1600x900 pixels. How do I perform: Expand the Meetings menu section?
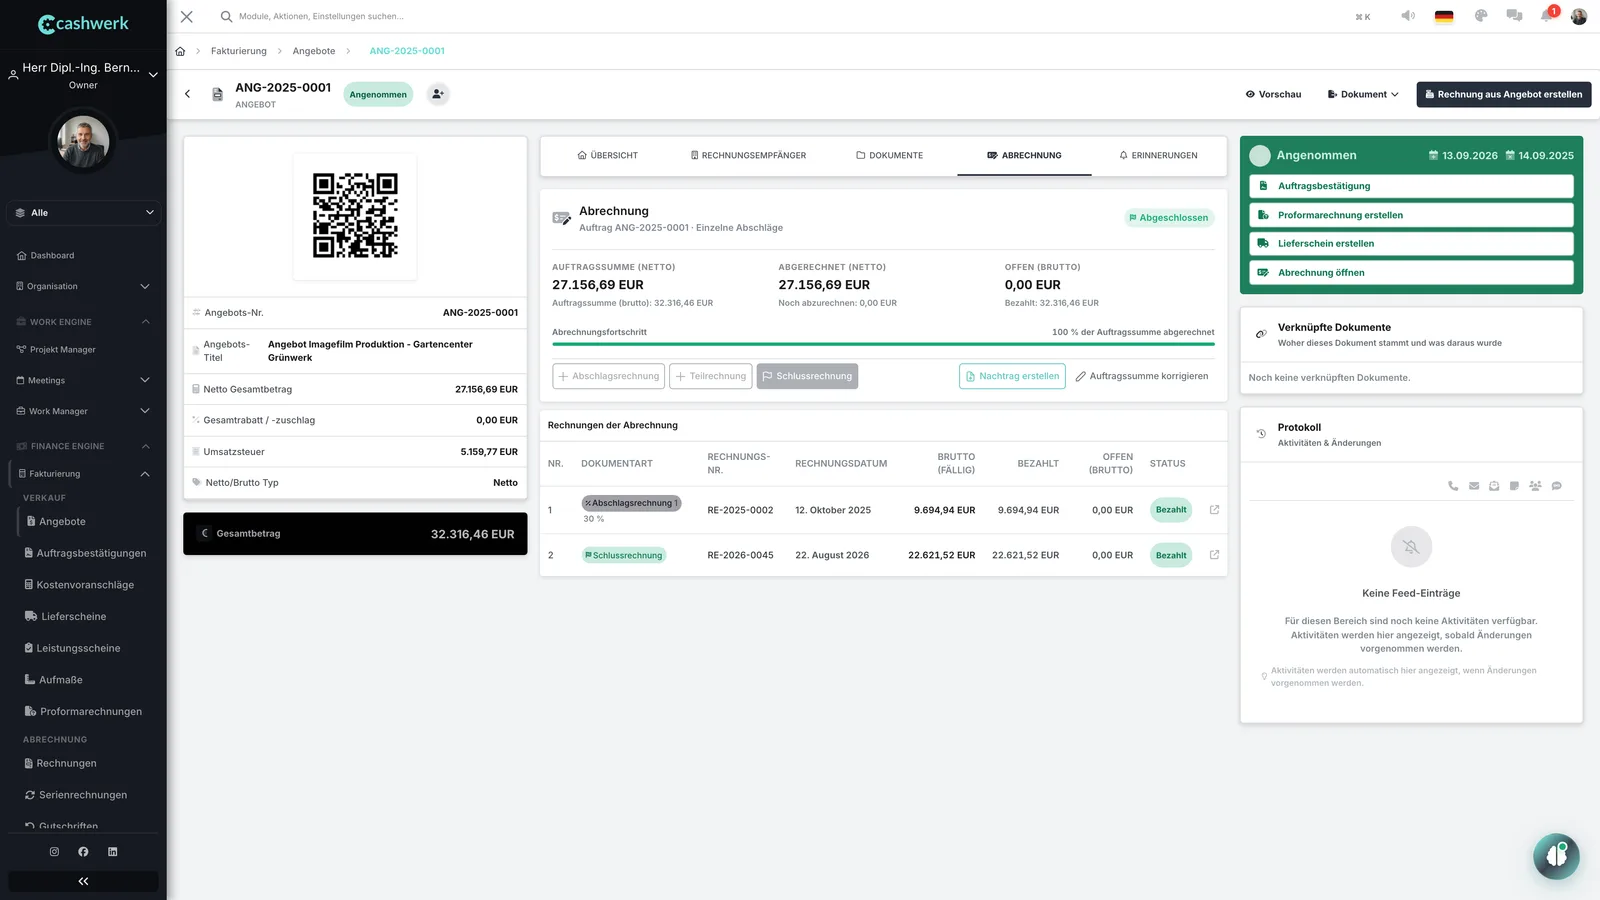83,380
